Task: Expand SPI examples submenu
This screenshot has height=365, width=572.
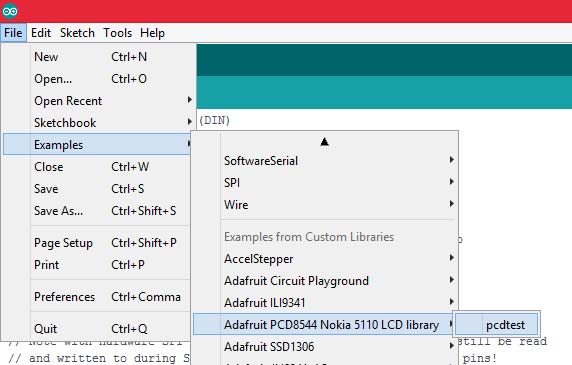Action: [x=325, y=182]
